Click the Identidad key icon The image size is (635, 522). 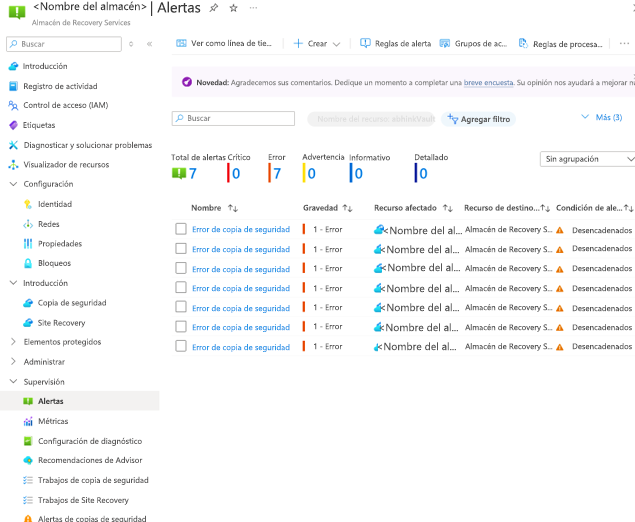28,204
